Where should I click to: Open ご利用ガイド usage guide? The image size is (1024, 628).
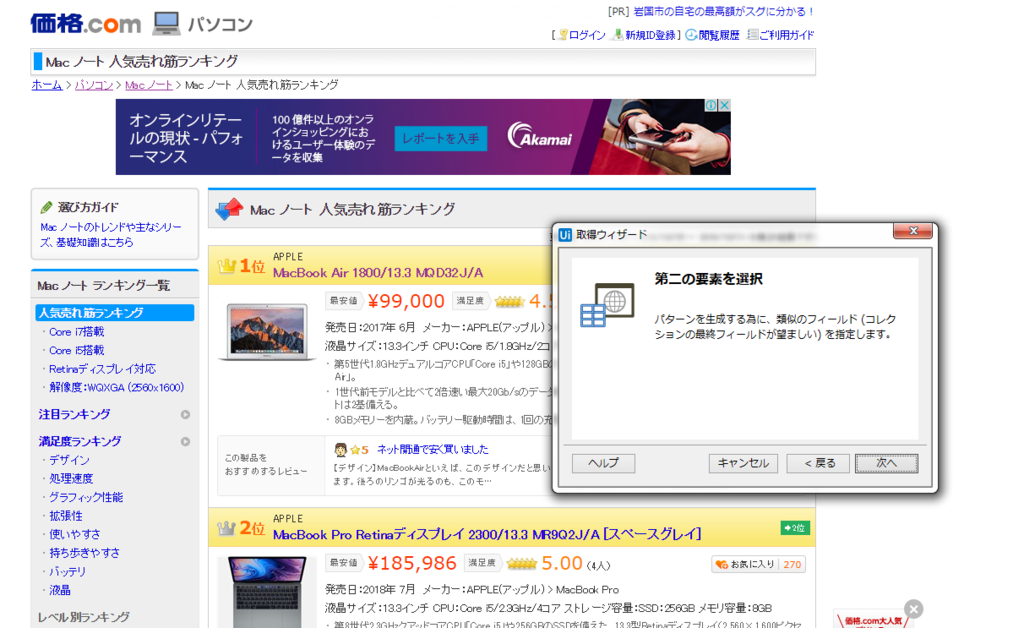click(x=786, y=35)
